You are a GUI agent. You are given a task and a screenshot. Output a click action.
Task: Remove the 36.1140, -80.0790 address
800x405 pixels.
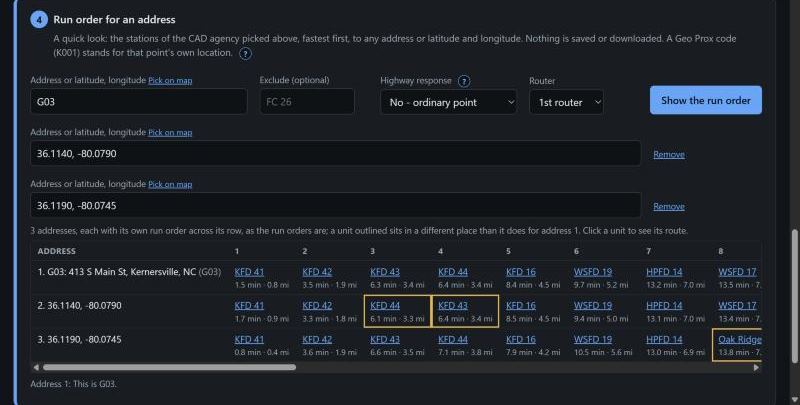point(669,155)
